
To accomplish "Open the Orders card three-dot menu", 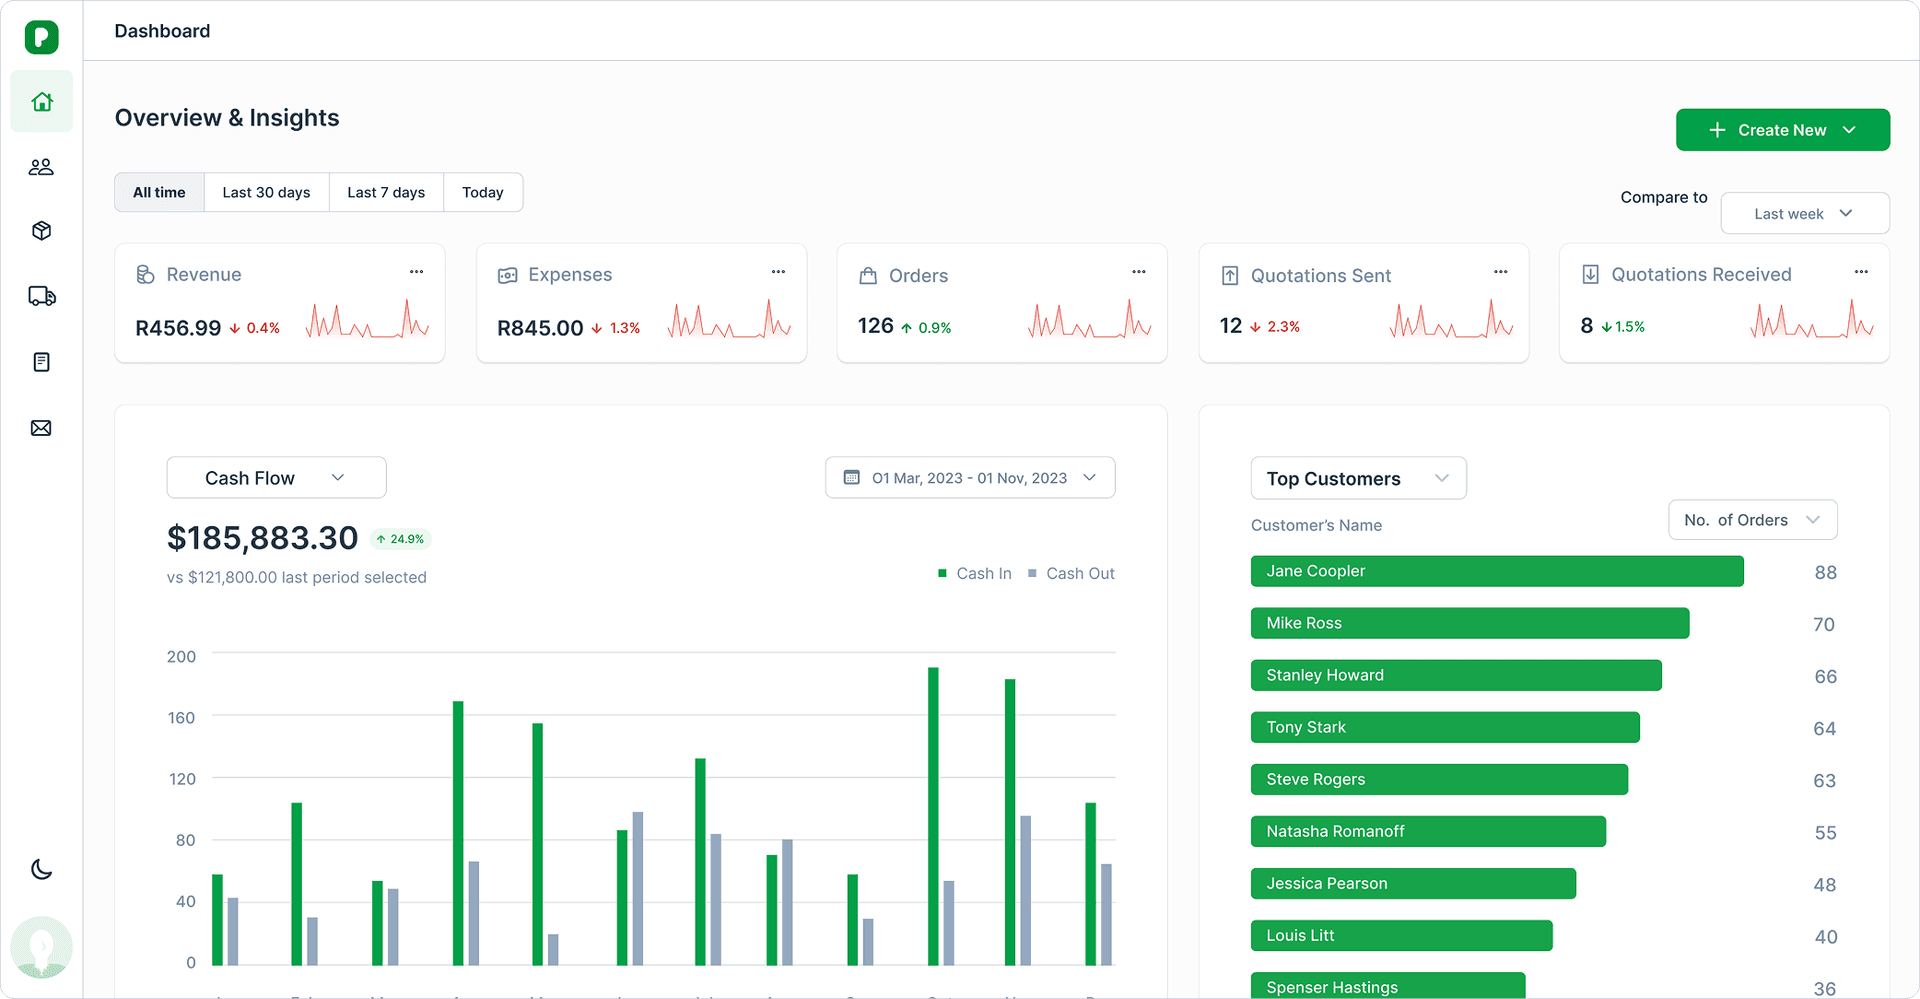I will click(1138, 272).
